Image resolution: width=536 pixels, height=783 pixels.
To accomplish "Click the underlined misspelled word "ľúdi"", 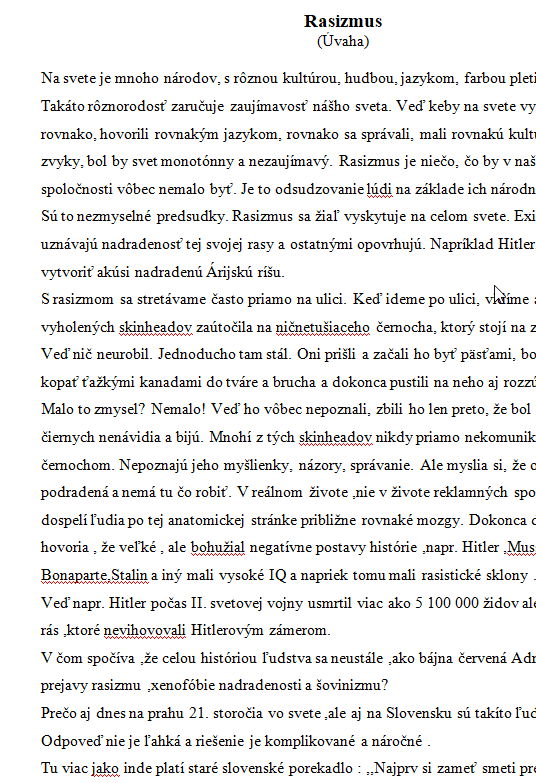I will [x=380, y=189].
